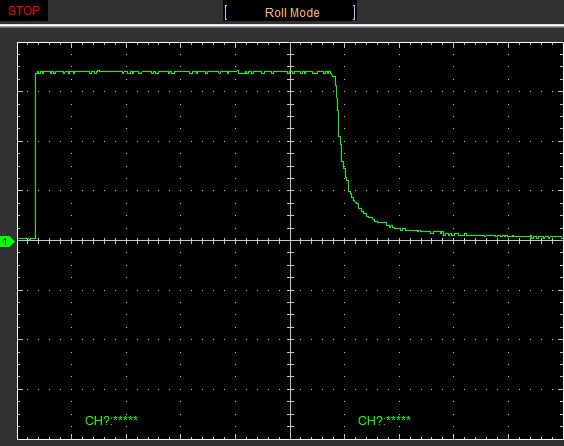Image resolution: width=564 pixels, height=446 pixels.
Task: Select the right CH?:***** measurement readout
Action: pos(384,420)
